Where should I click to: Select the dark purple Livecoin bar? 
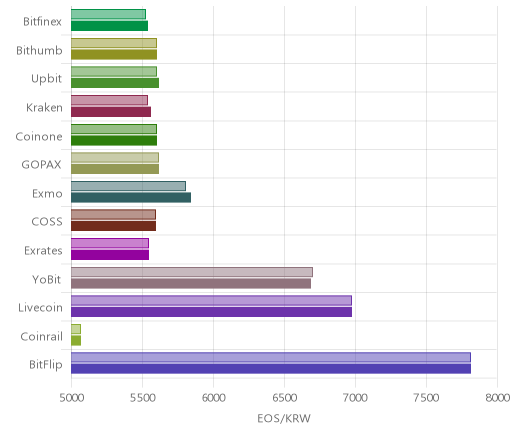pyautogui.click(x=211, y=312)
